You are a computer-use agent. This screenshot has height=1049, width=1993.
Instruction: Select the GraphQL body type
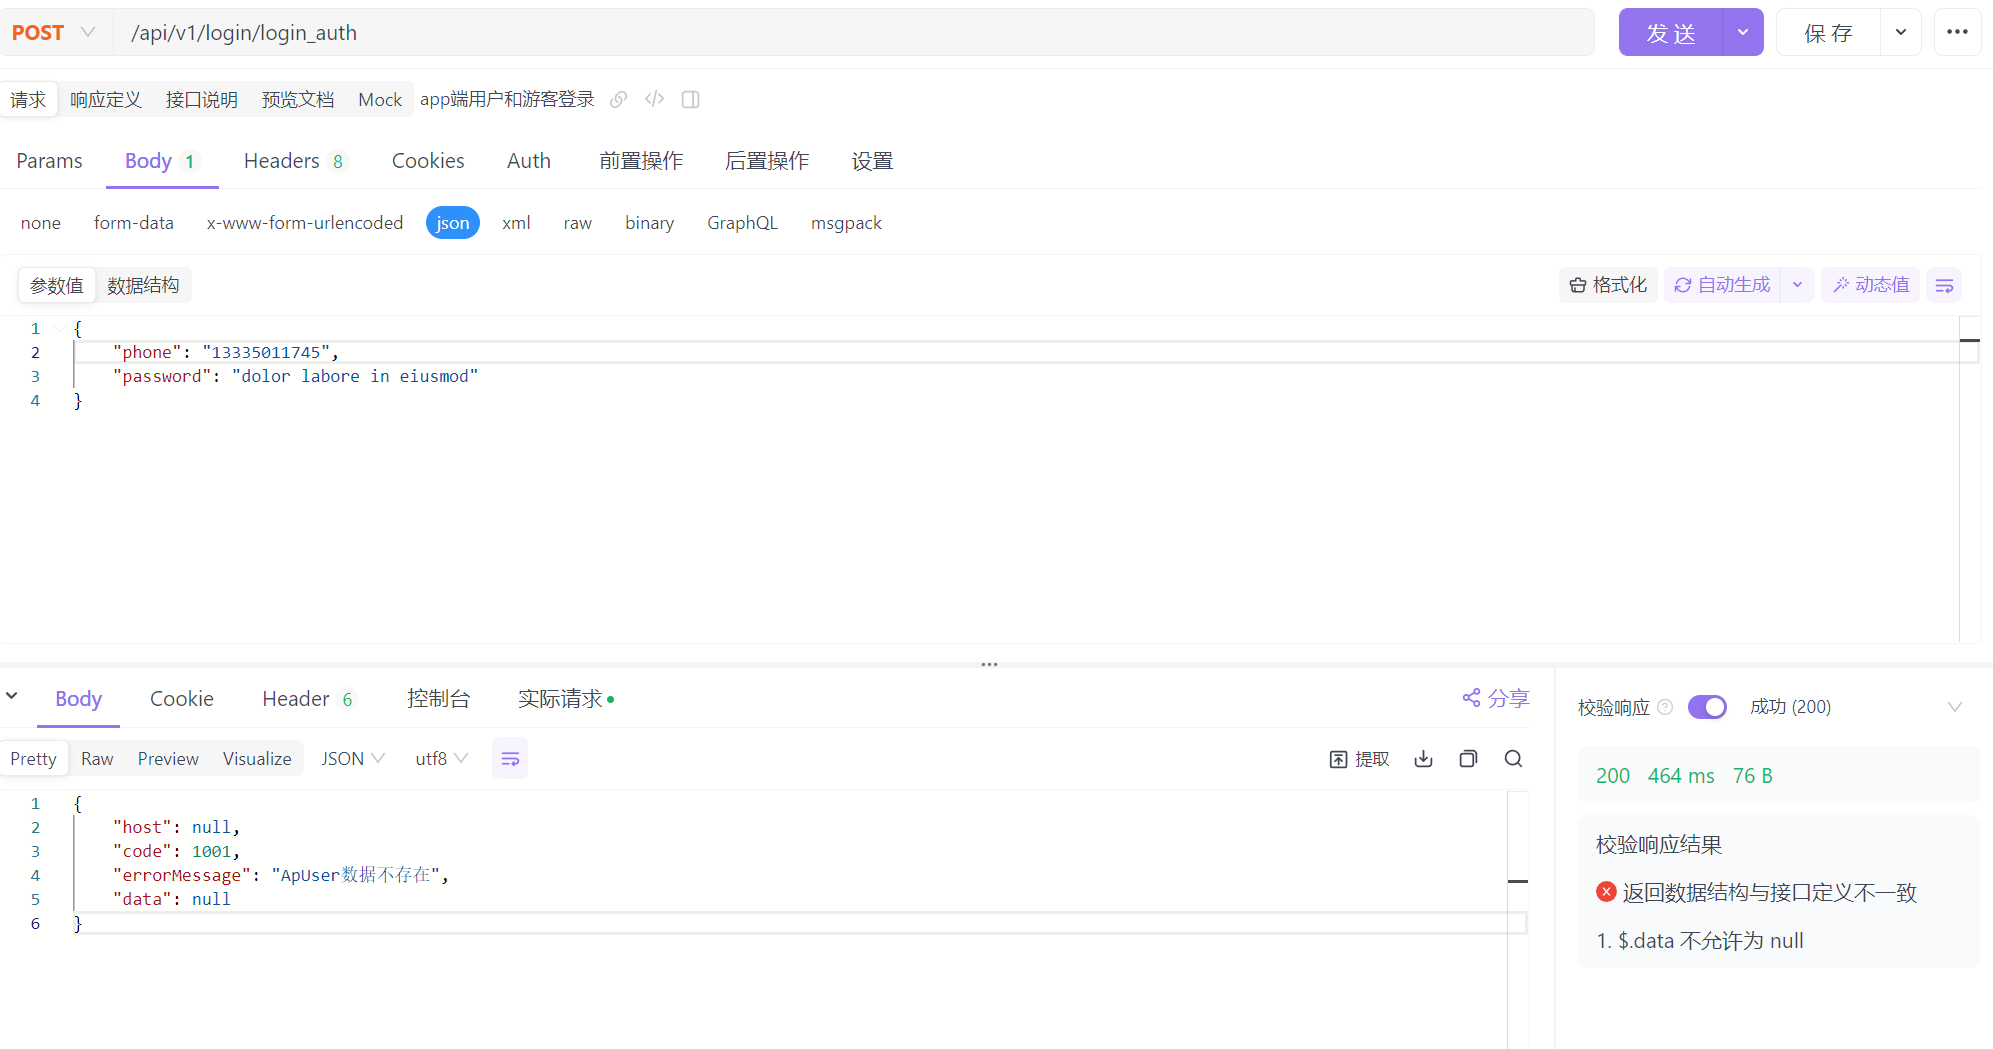click(742, 223)
